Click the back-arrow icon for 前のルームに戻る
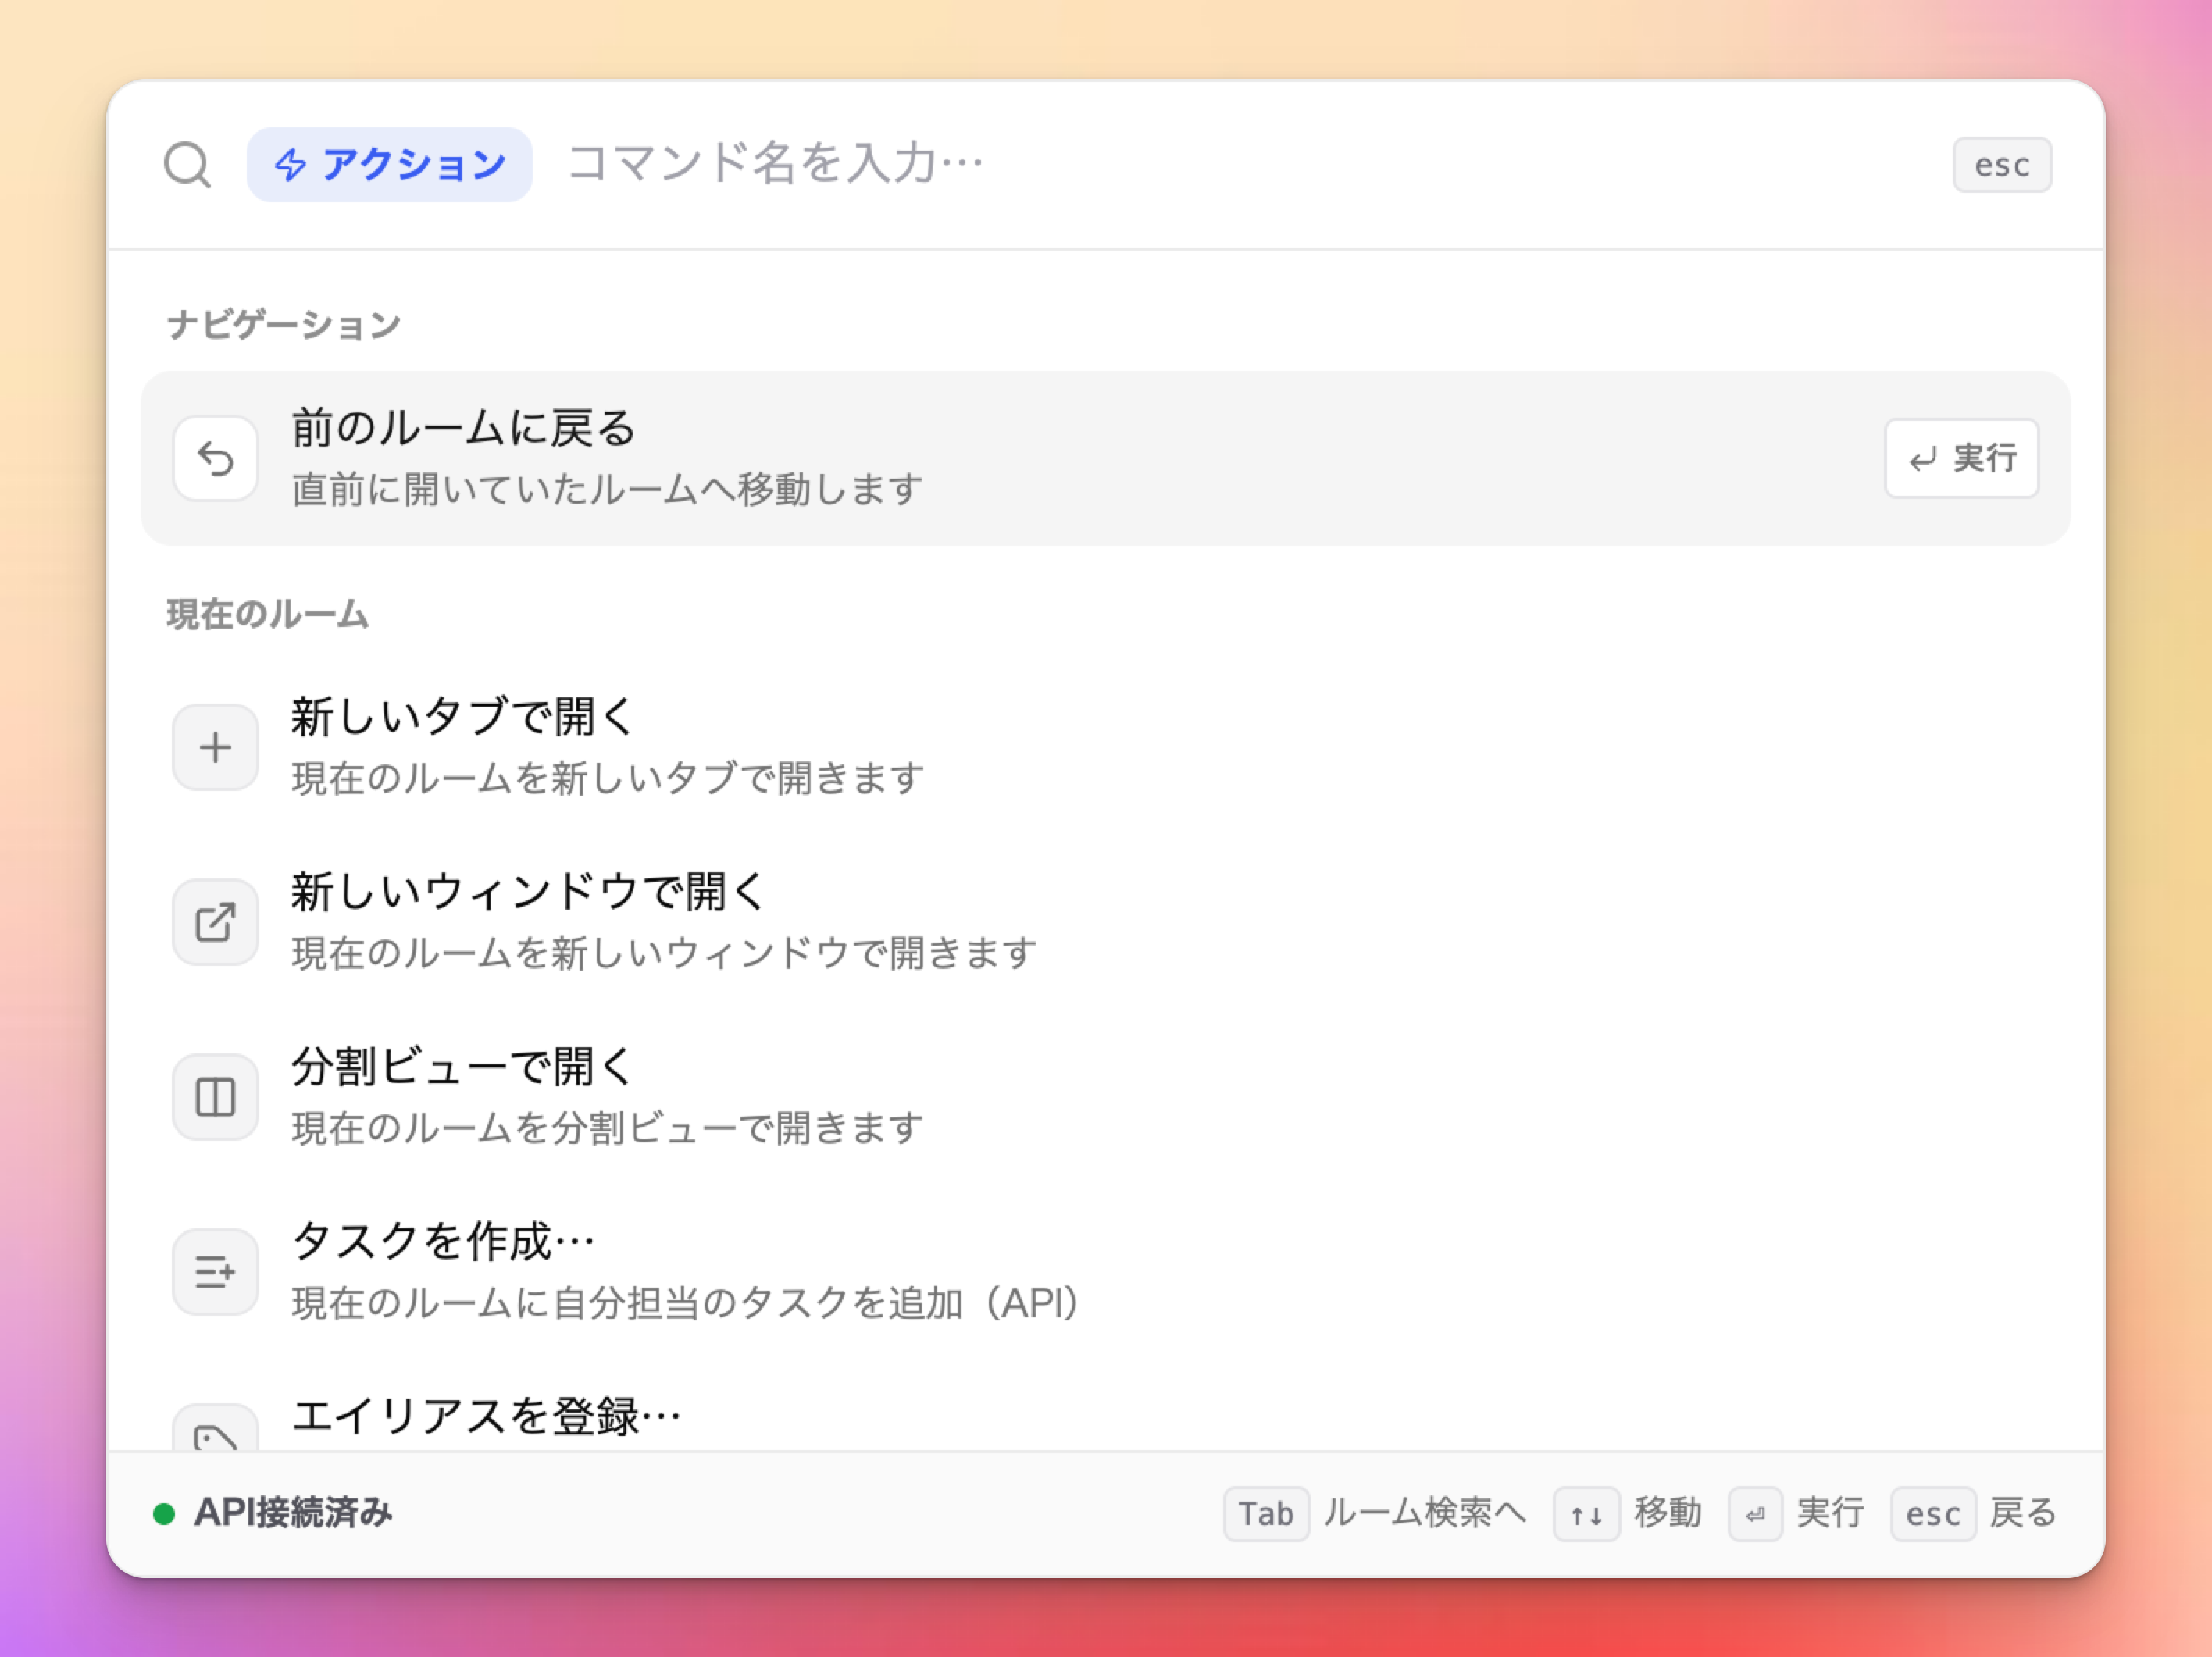 coord(215,458)
